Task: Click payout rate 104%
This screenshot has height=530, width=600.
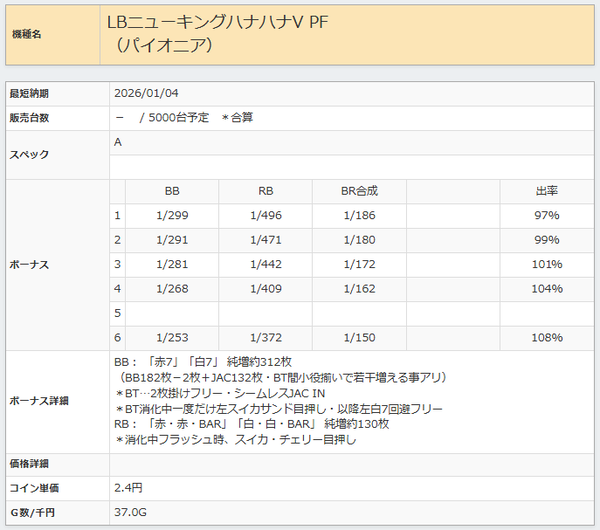Action: [x=547, y=289]
